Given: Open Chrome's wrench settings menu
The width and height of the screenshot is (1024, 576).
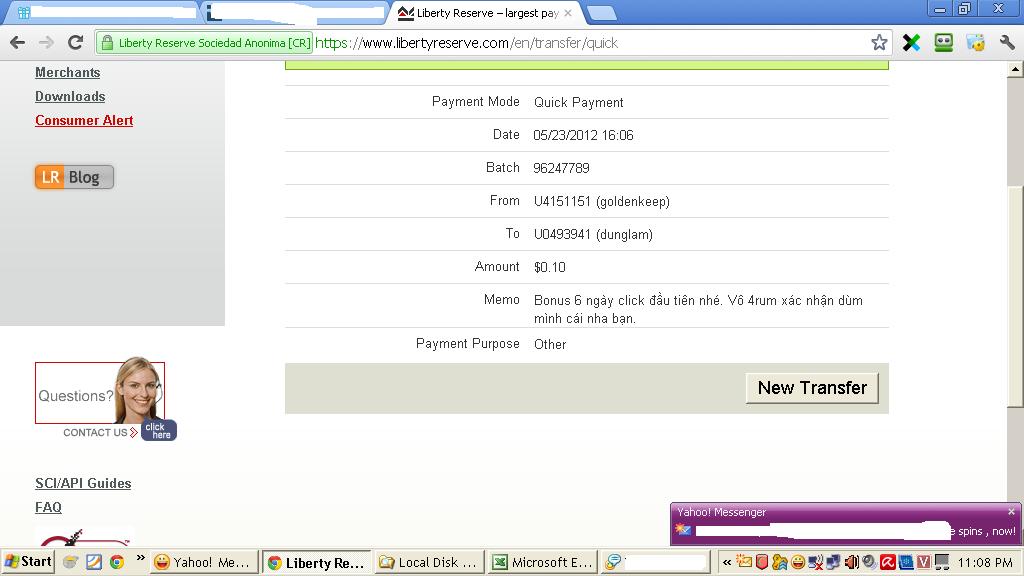Looking at the screenshot, I should point(1007,43).
